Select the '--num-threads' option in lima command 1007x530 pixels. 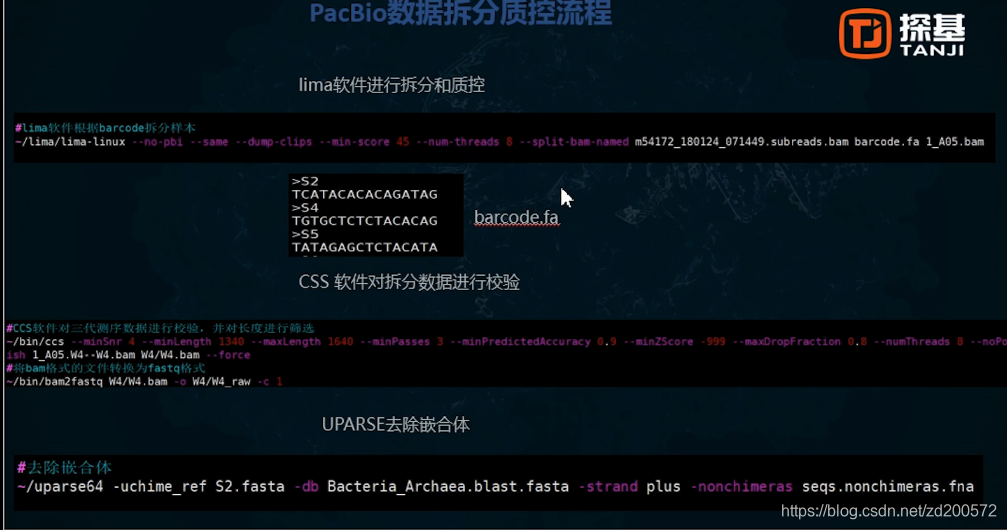pos(457,141)
